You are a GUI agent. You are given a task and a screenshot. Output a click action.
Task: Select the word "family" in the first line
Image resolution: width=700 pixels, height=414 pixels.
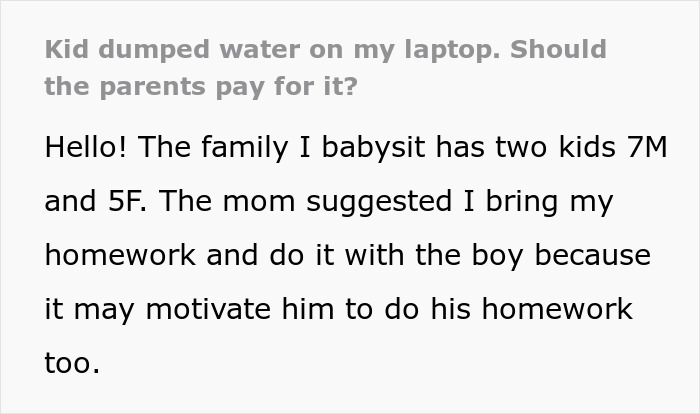click(245, 148)
